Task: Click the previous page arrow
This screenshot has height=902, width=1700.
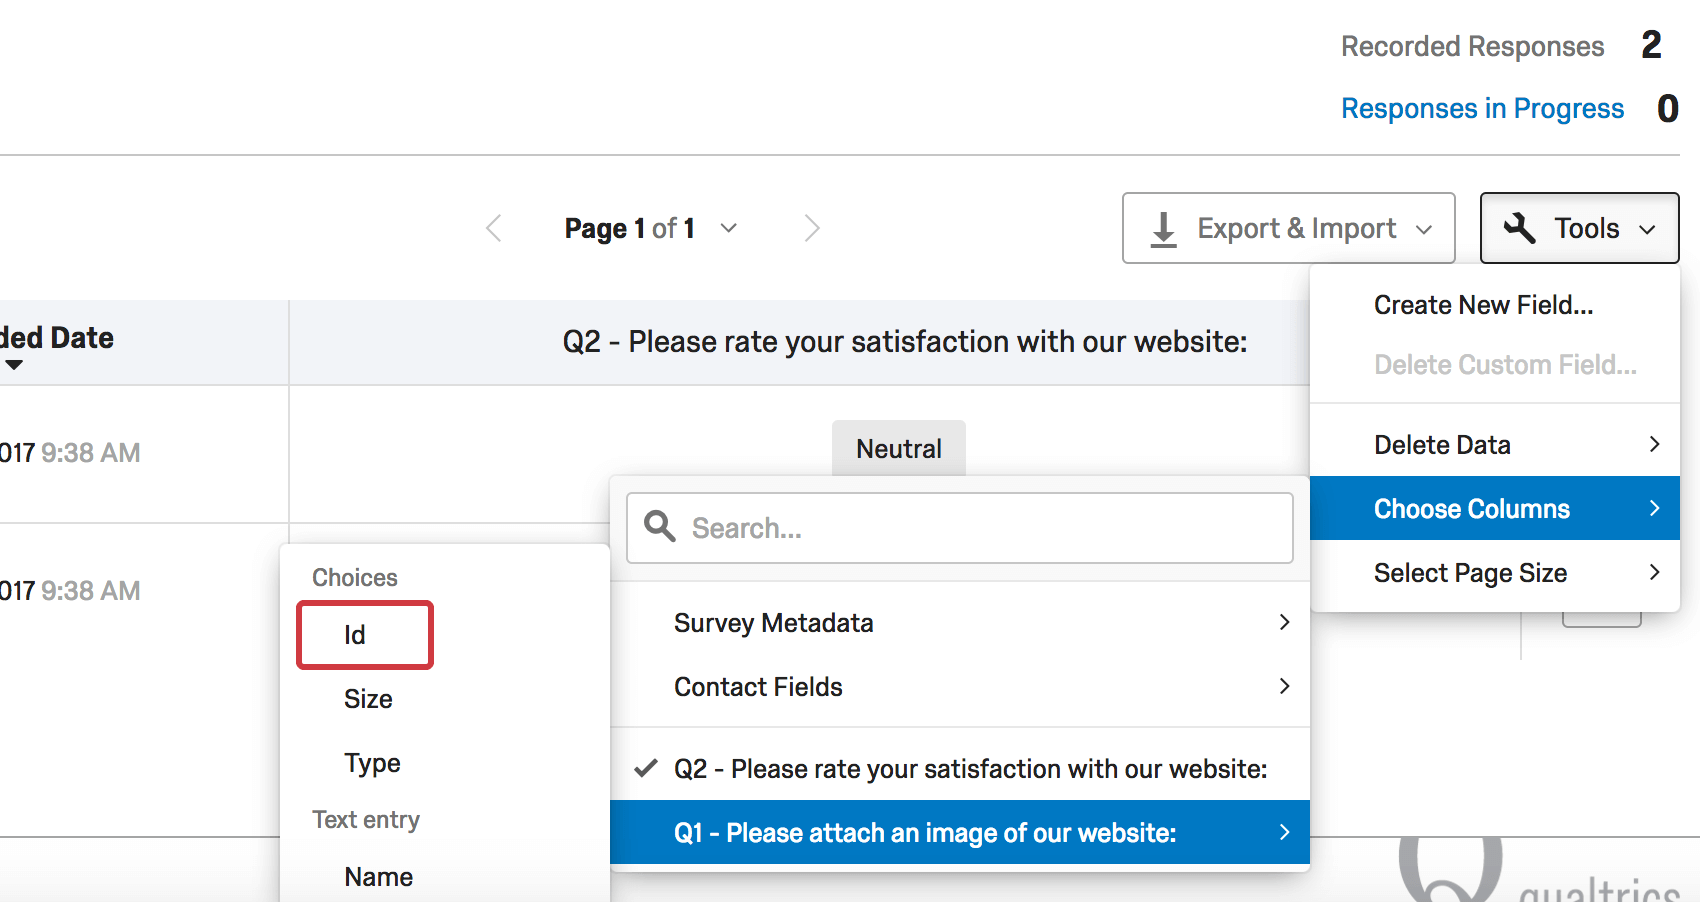Action: point(493,229)
